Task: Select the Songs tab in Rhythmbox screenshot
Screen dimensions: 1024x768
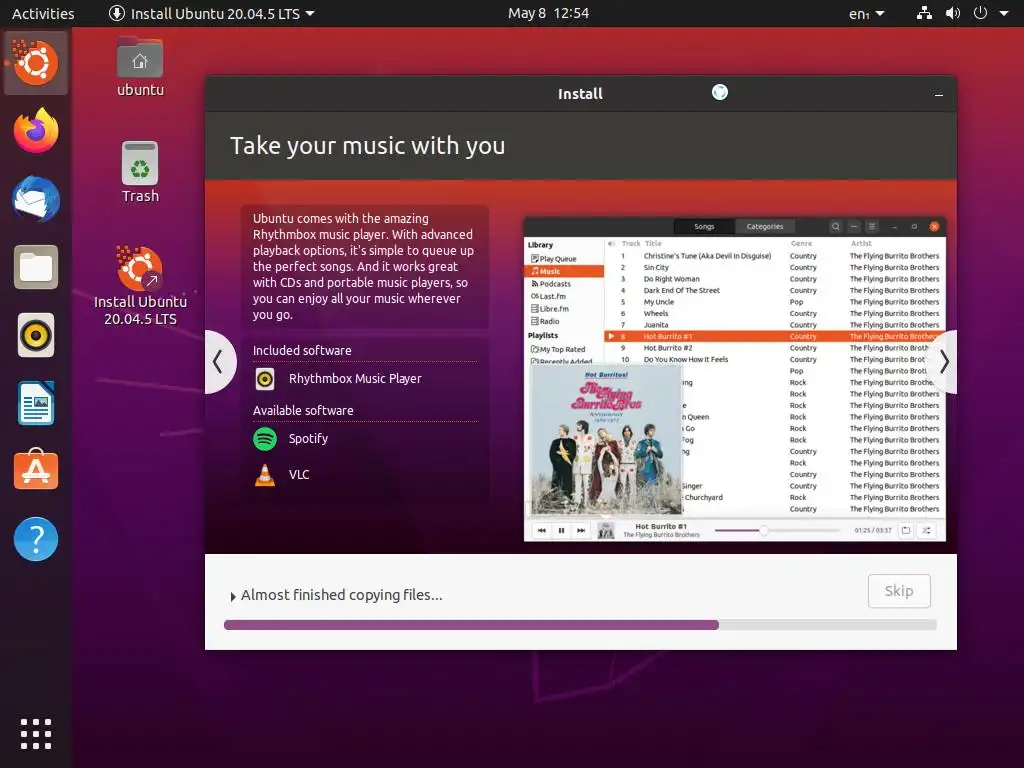Action: pyautogui.click(x=704, y=227)
